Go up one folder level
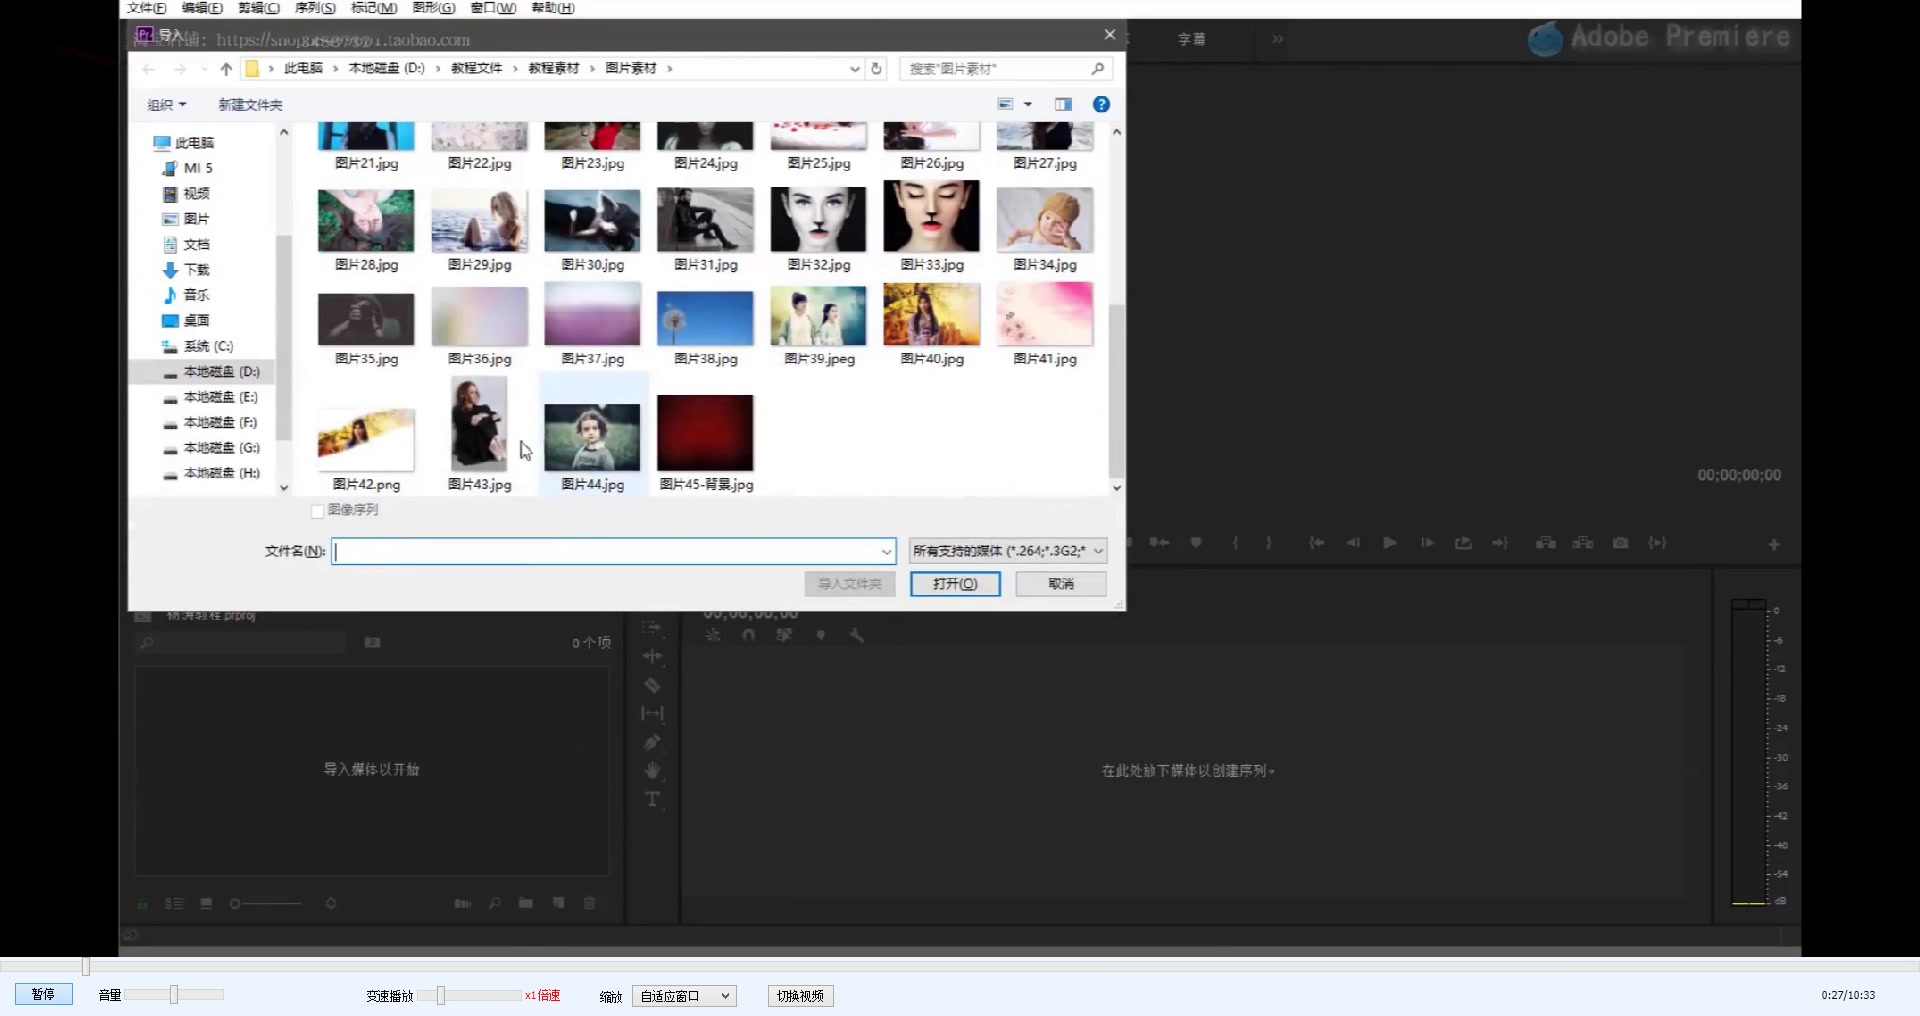Screen dimensions: 1920x1016 [226, 68]
